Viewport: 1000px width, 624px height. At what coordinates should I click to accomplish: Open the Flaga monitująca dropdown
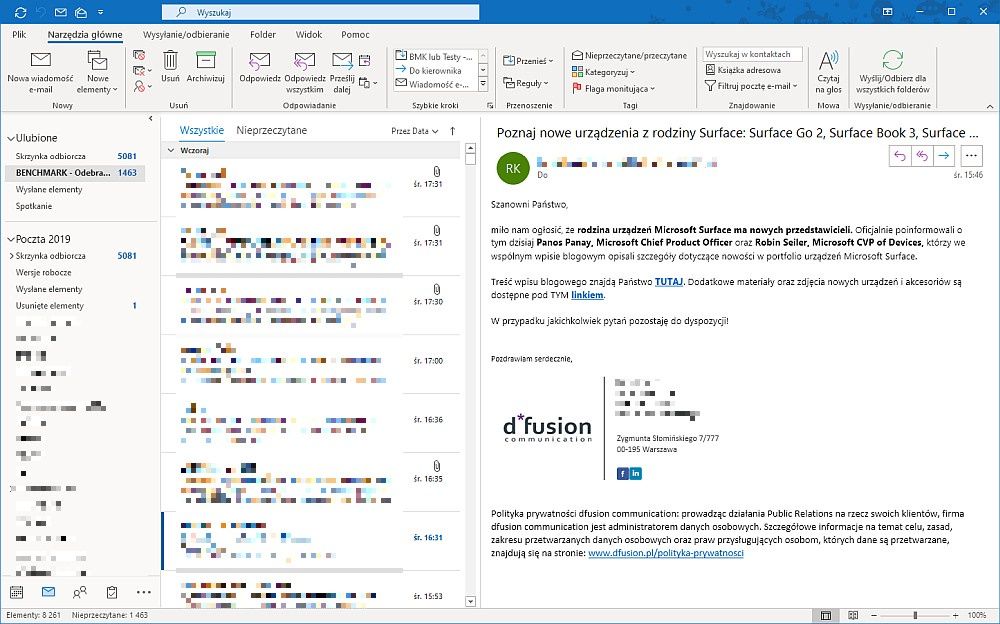tap(614, 89)
